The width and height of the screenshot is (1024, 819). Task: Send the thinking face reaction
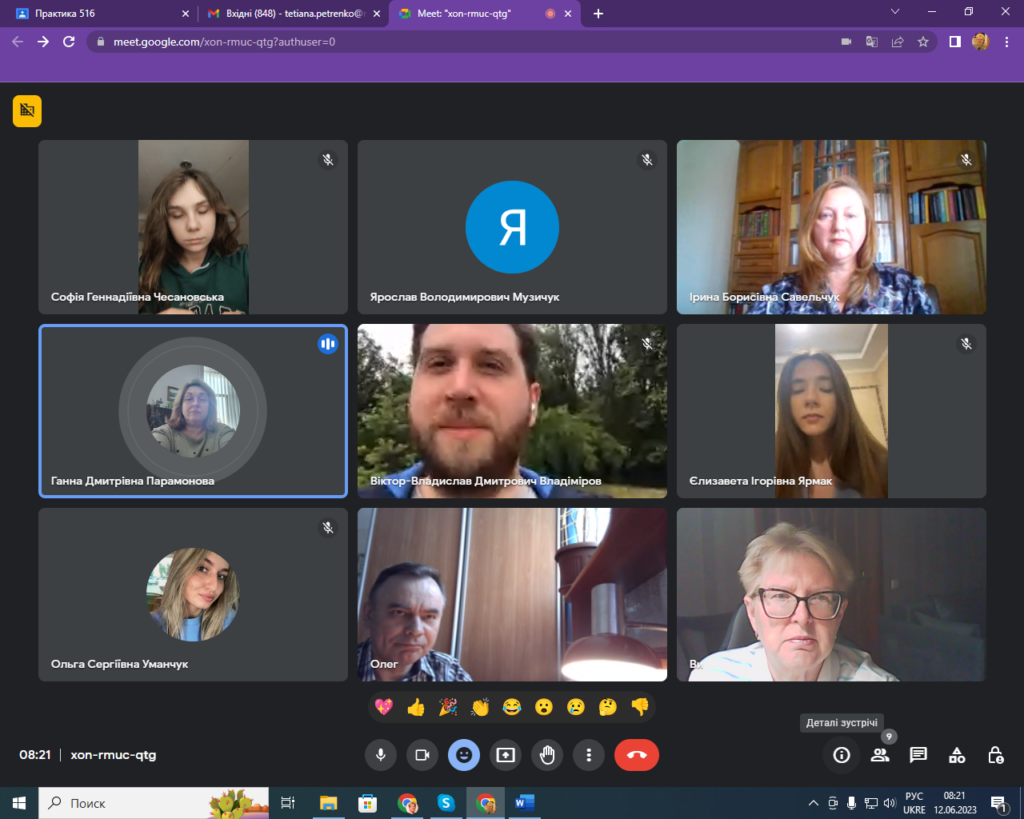607,707
